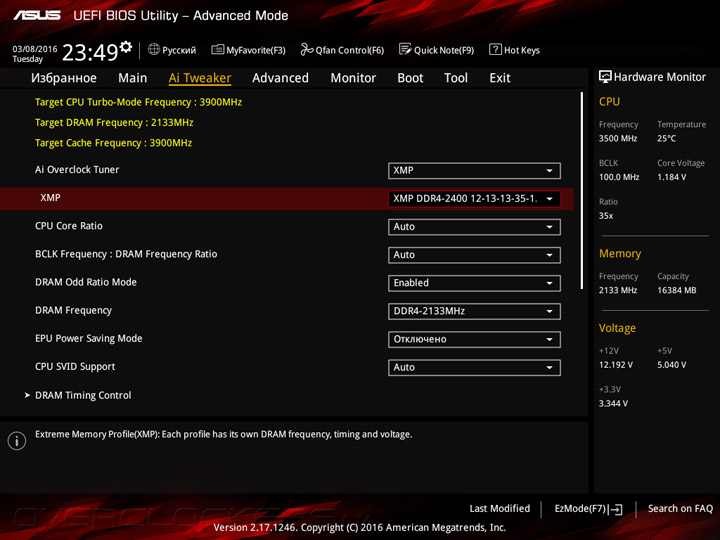Switch to the Main tab
The image size is (720, 540).
[x=133, y=78]
